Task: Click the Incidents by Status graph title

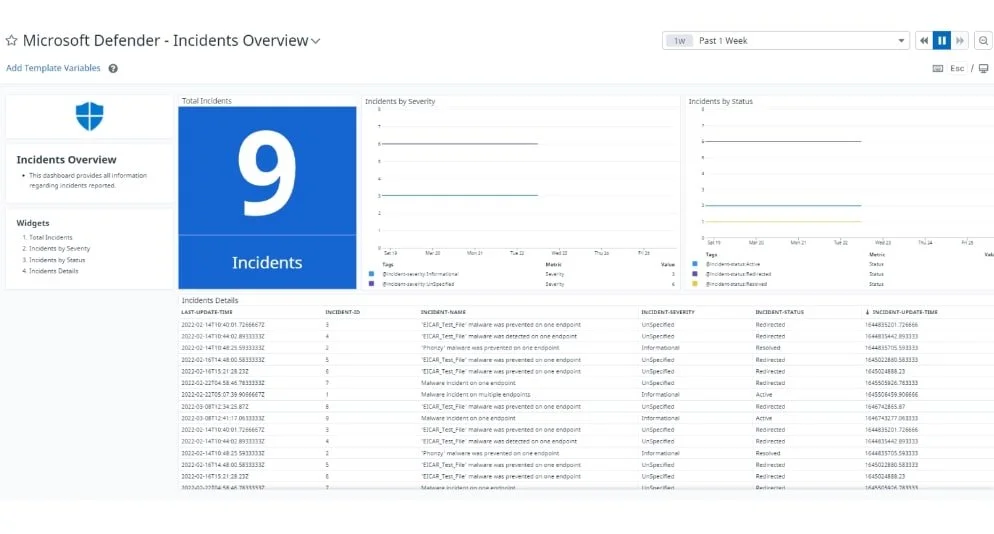Action: pos(721,101)
